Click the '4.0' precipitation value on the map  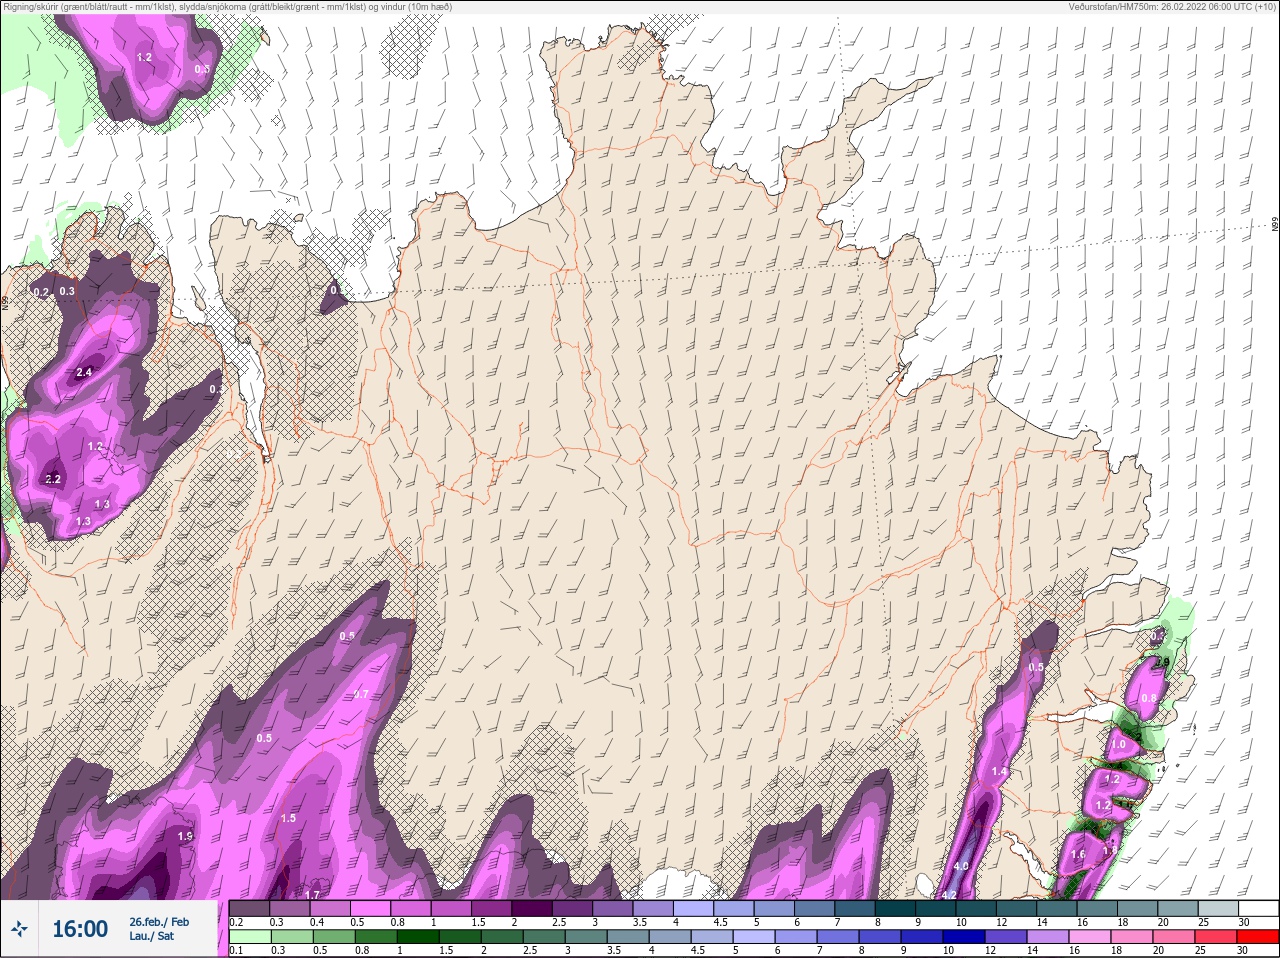[x=962, y=866]
